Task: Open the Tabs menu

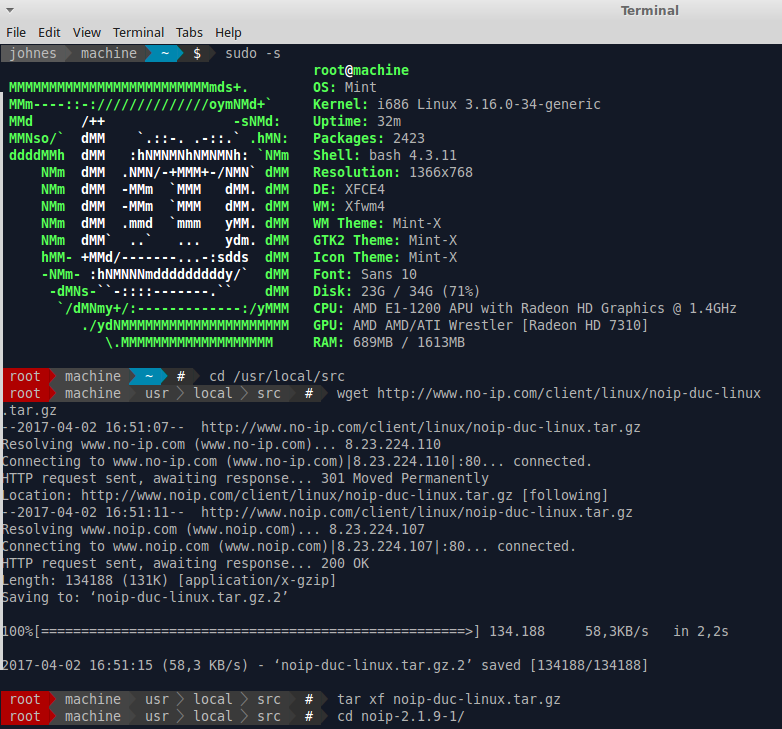Action: pyautogui.click(x=189, y=32)
